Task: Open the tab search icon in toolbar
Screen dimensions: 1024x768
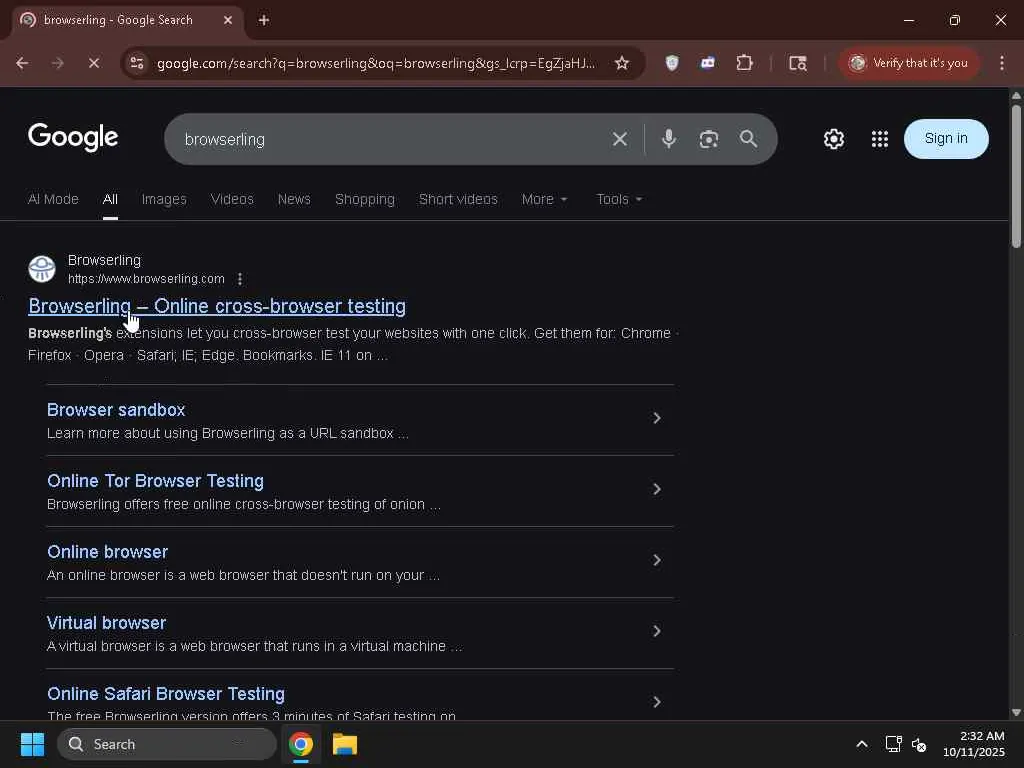Action: [x=797, y=63]
